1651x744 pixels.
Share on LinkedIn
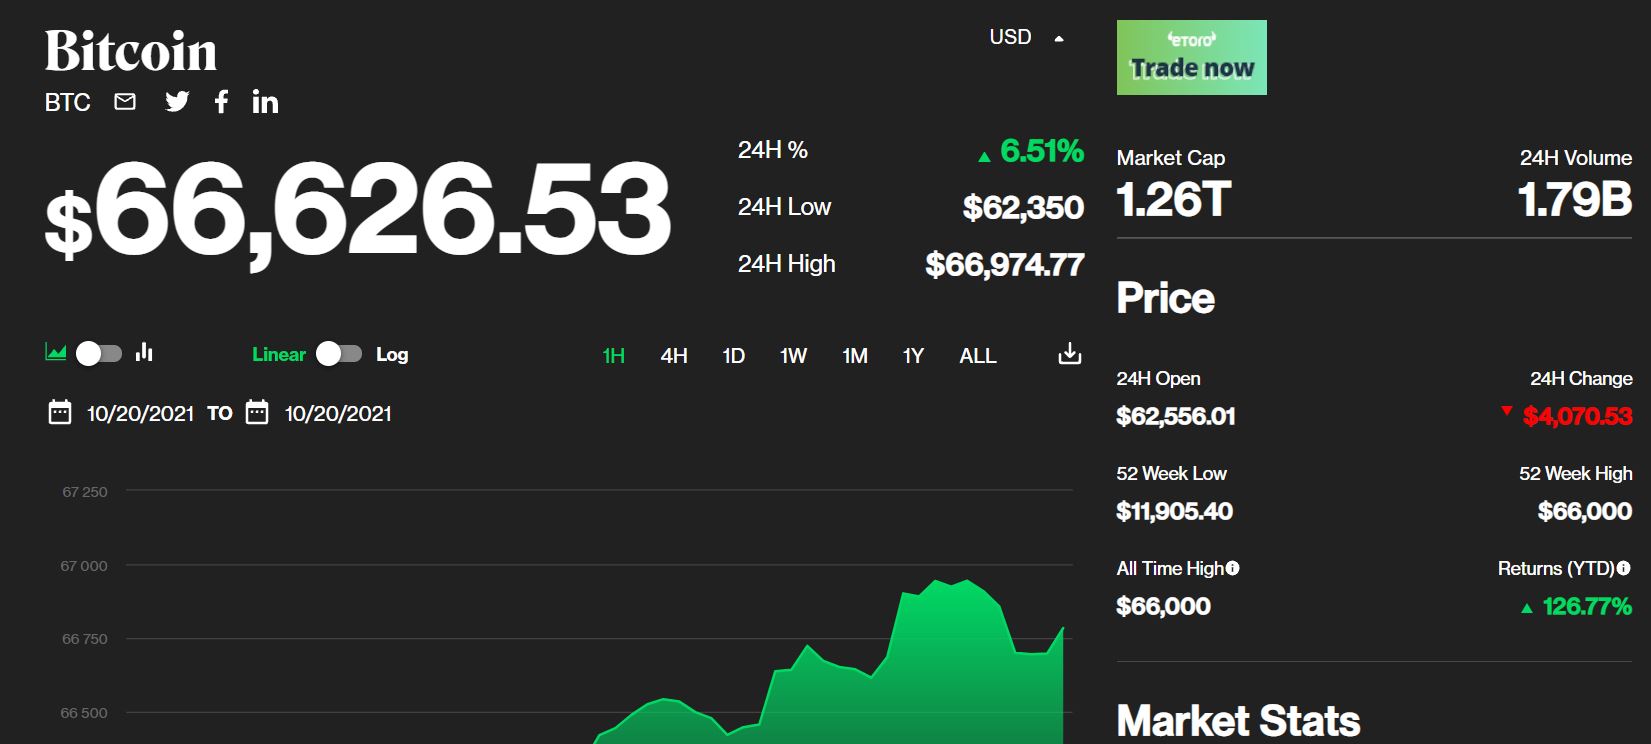coord(265,102)
